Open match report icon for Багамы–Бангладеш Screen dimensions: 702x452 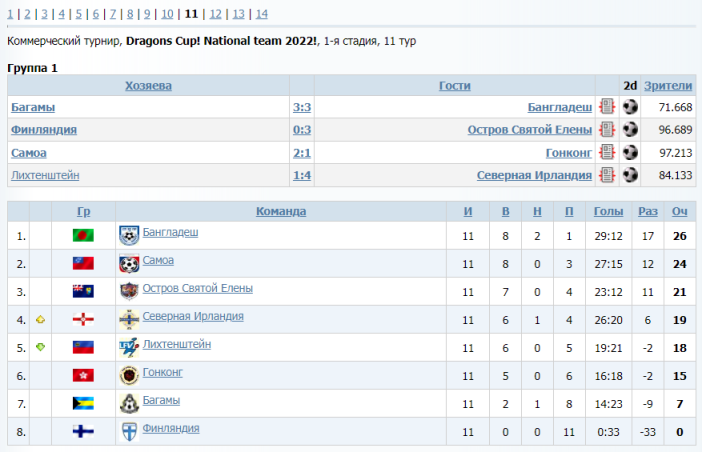point(606,107)
